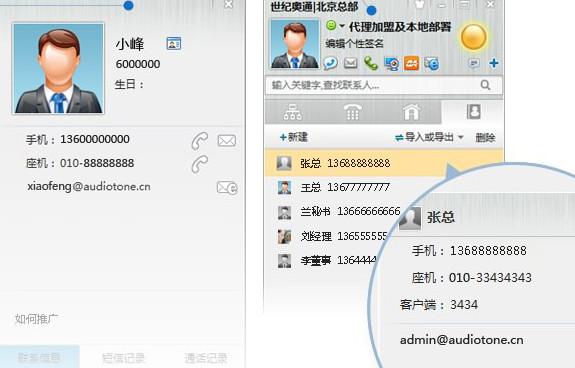This screenshot has width=575, height=368.
Task: Switch to the 短信记录 tab
Action: coord(124,358)
